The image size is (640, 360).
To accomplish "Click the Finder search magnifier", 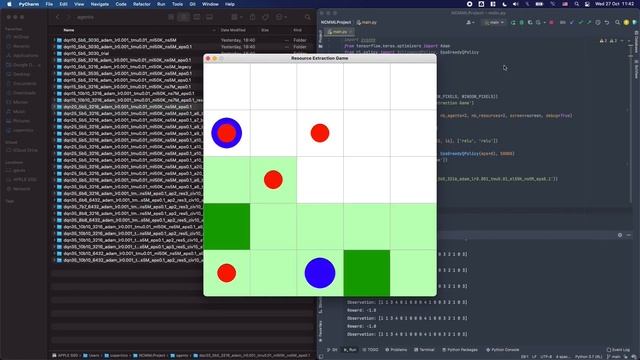I will click(x=307, y=17).
